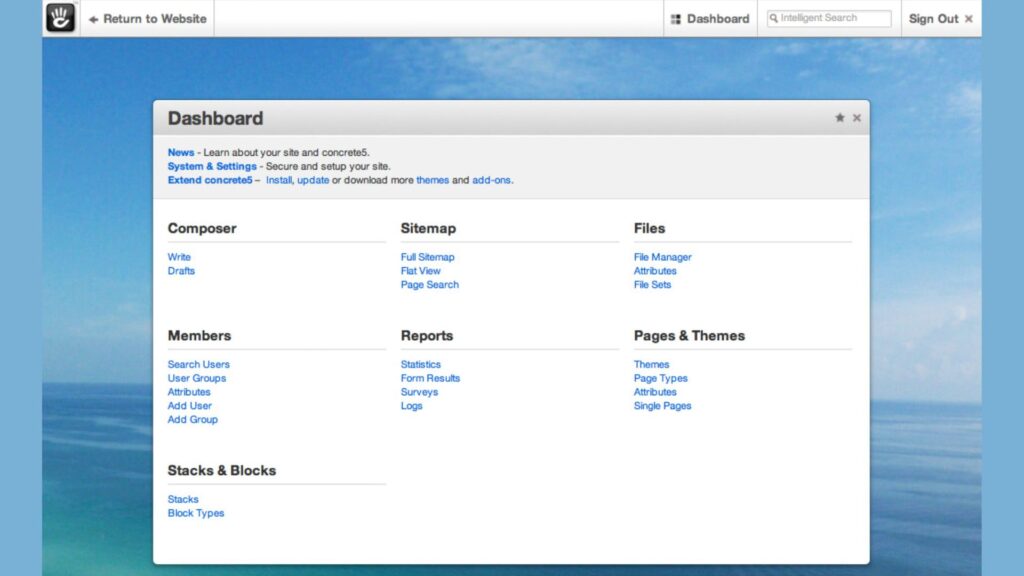Click the Reports section heading

pyautogui.click(x=427, y=335)
